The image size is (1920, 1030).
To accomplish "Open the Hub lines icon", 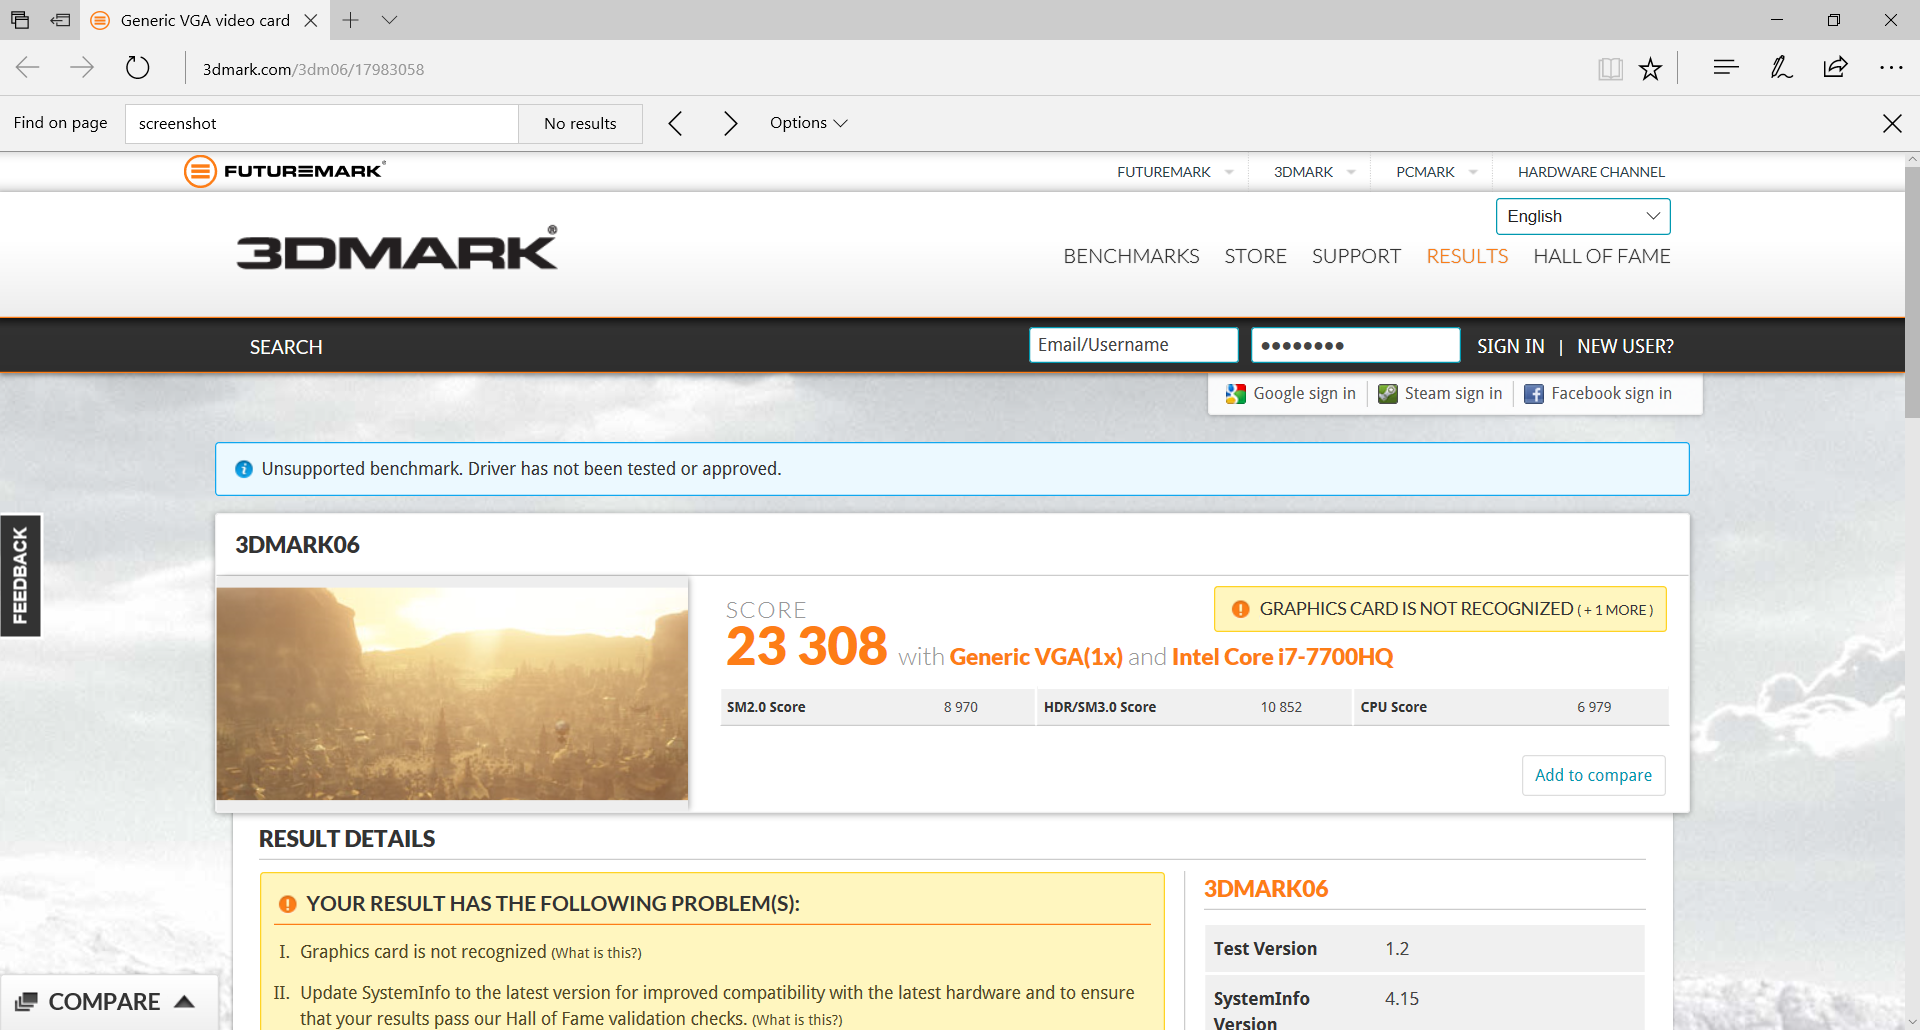I will (x=1726, y=68).
